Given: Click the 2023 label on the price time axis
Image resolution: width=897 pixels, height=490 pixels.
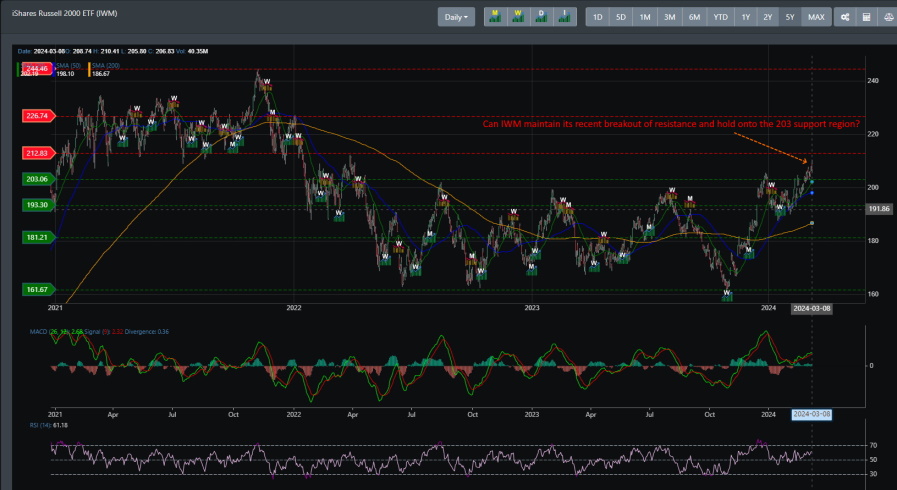Looking at the screenshot, I should 532,308.
